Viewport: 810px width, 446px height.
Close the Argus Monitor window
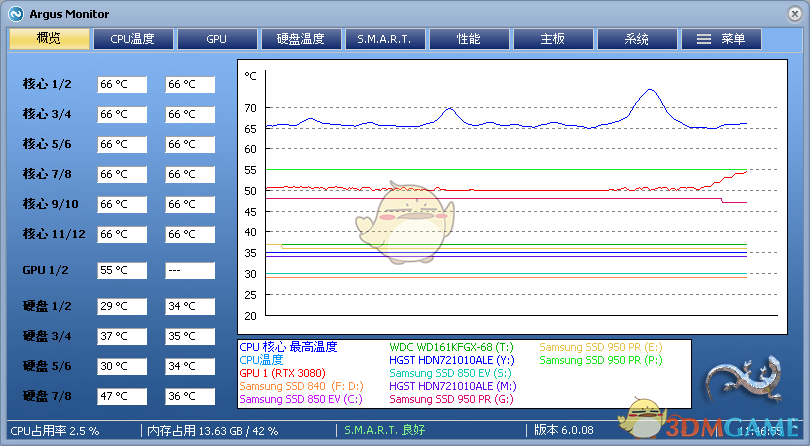pos(795,14)
